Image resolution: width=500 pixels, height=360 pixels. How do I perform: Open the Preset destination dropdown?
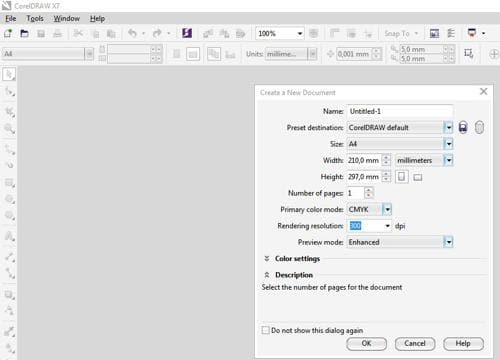coord(449,127)
